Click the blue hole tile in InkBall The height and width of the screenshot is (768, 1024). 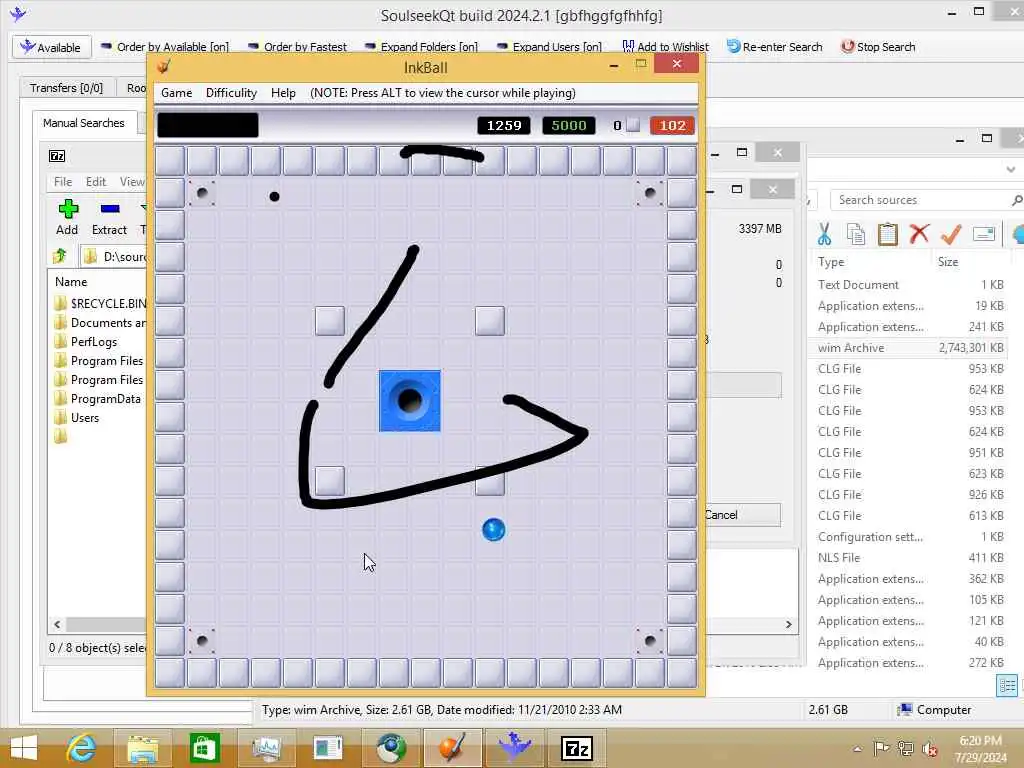(x=410, y=401)
